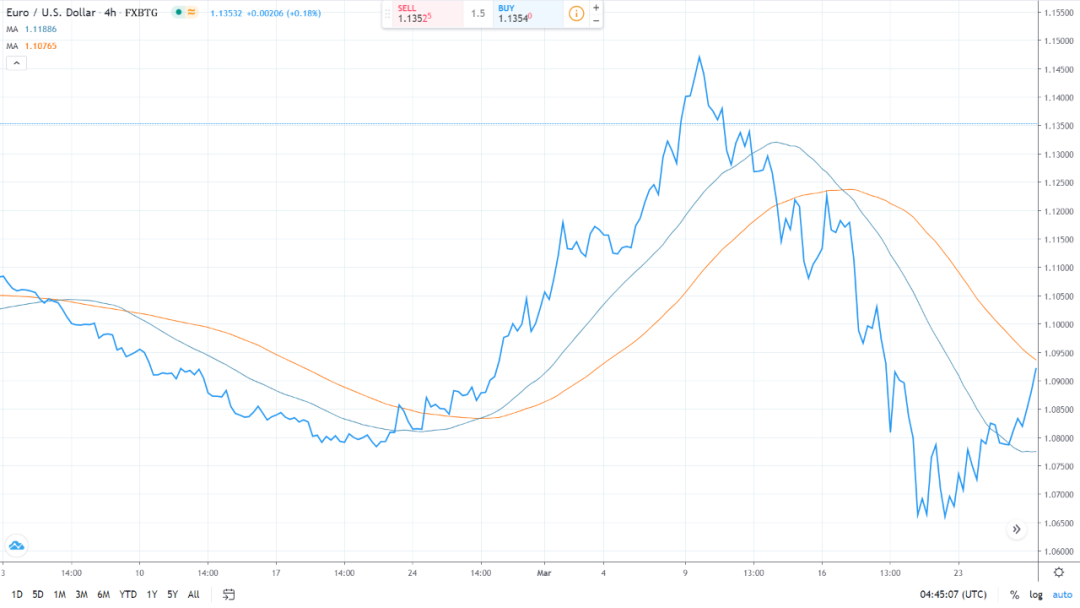Toggle the log scale
This screenshot has width=1080, height=608.
(1037, 594)
